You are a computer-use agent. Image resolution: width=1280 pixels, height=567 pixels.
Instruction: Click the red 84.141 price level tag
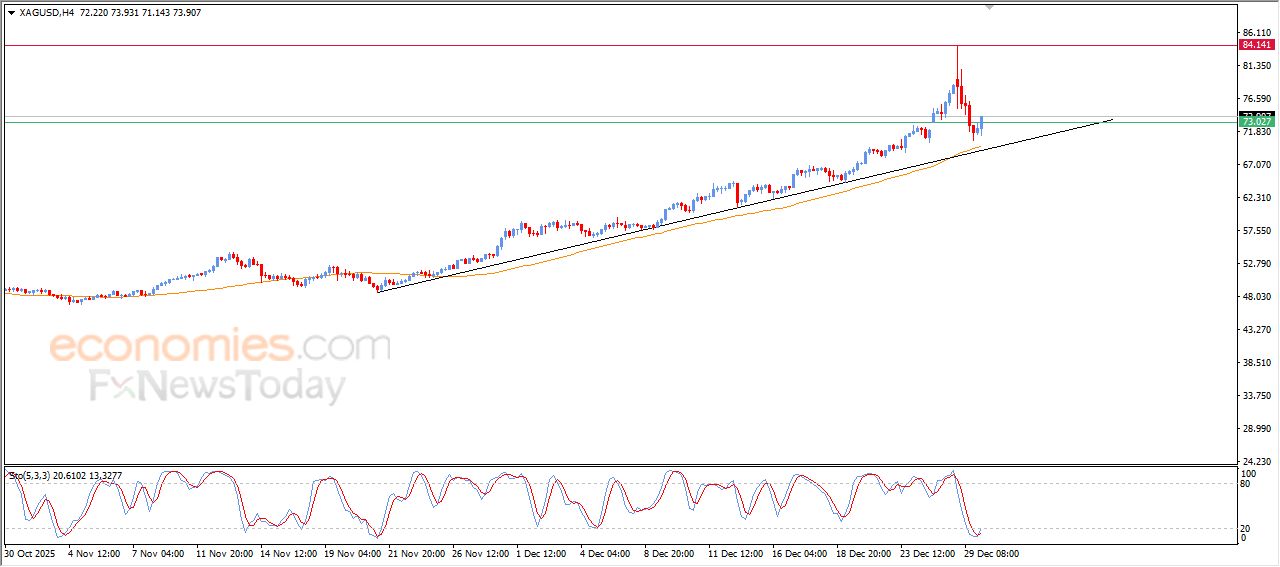pyautogui.click(x=1256, y=45)
